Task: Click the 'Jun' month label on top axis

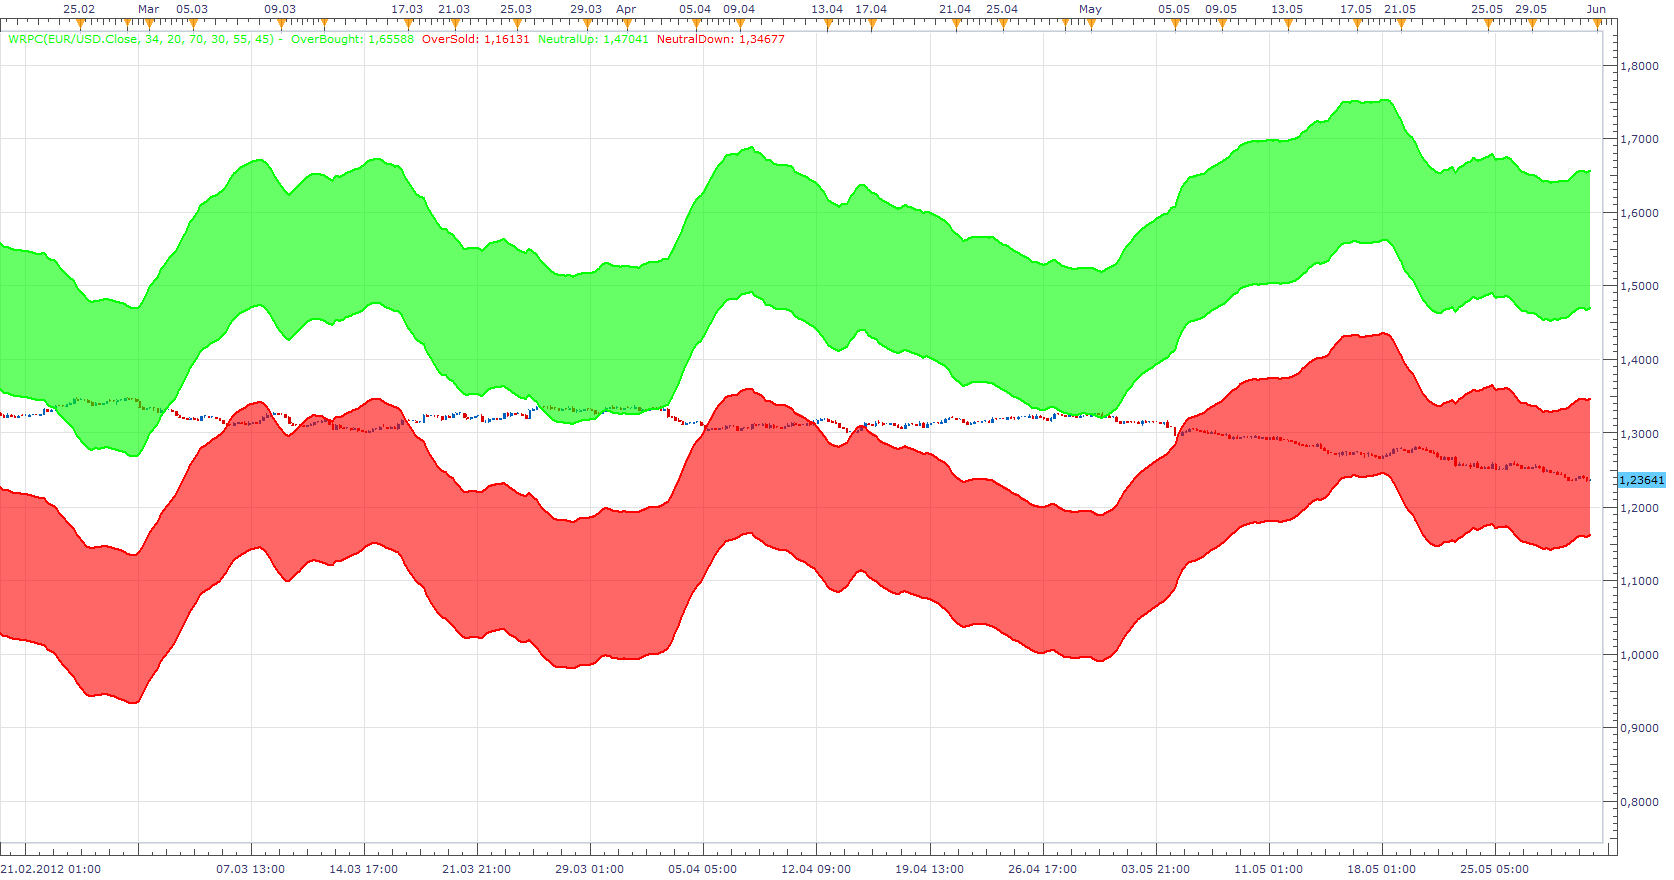Action: pos(1596,9)
